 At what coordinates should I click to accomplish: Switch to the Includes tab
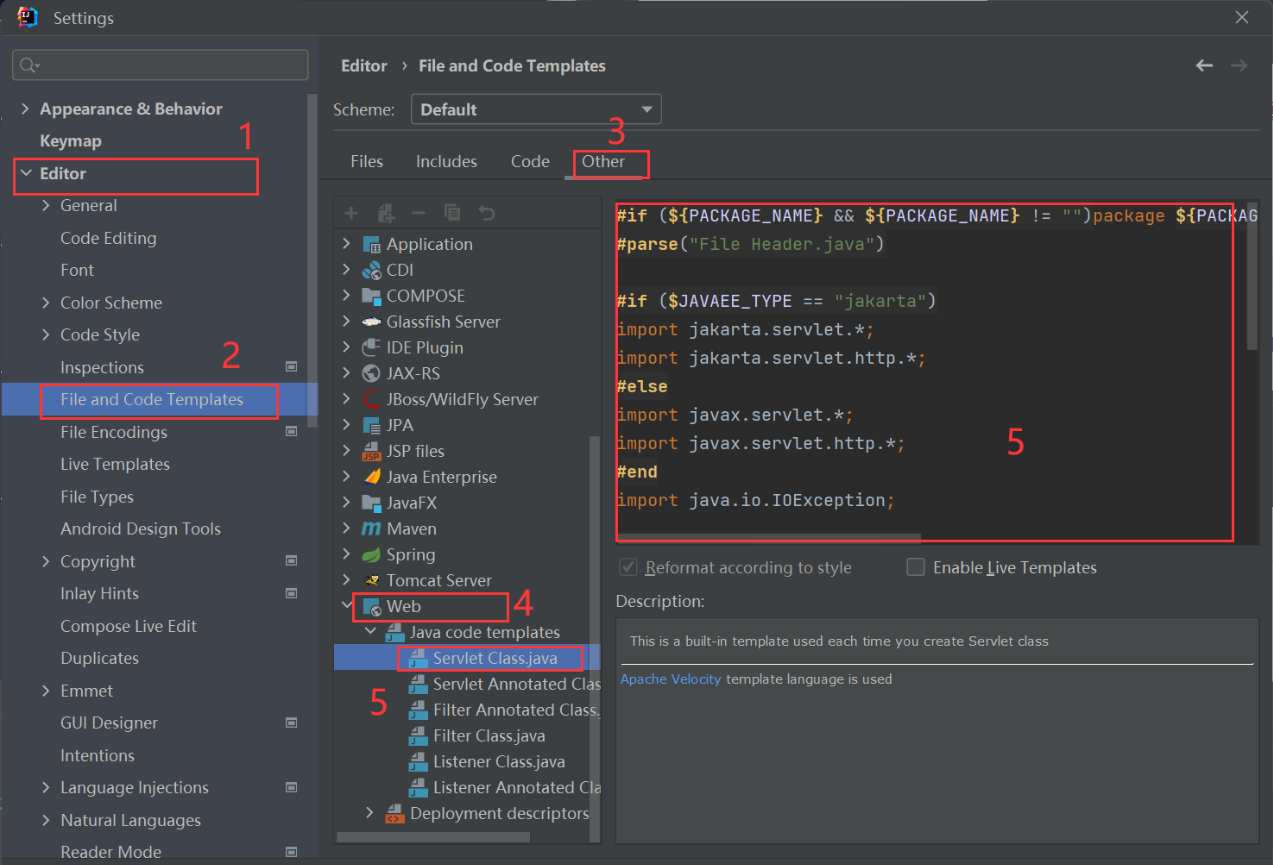click(446, 161)
